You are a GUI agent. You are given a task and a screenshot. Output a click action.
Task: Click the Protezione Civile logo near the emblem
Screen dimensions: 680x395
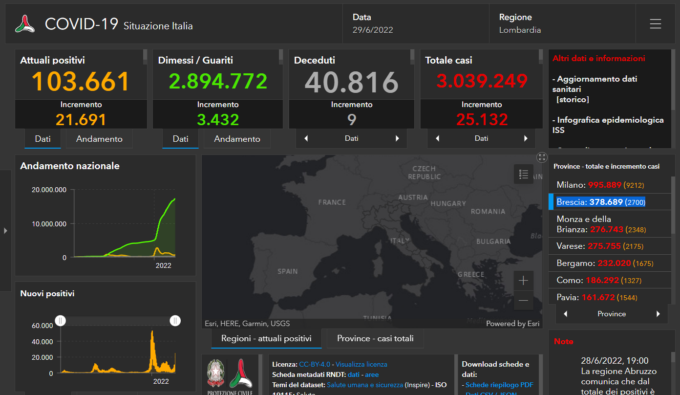tap(241, 373)
